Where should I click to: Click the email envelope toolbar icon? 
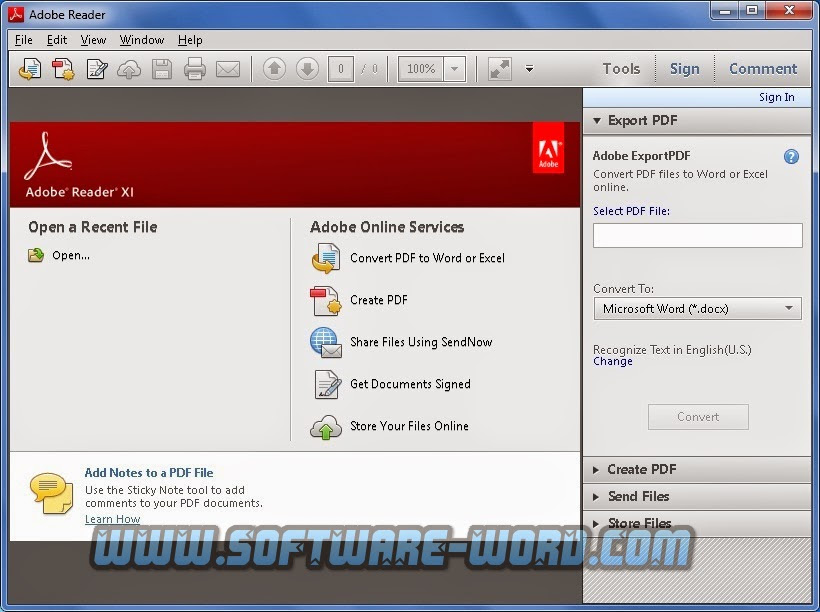[228, 69]
